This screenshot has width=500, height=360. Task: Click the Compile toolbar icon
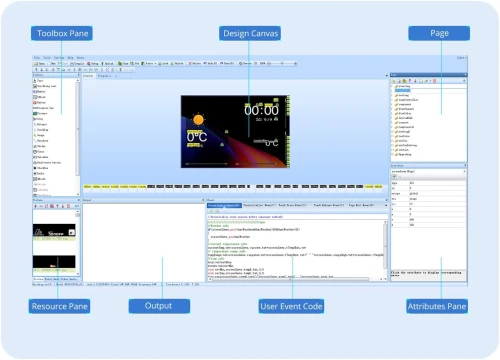77,63
